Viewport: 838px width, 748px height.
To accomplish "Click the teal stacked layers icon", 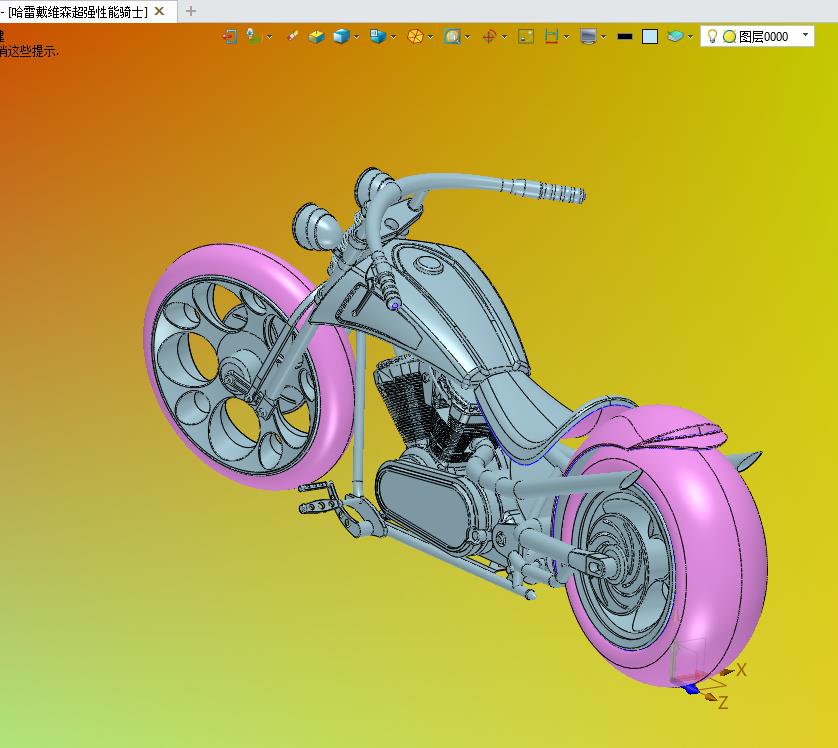I will point(675,36).
